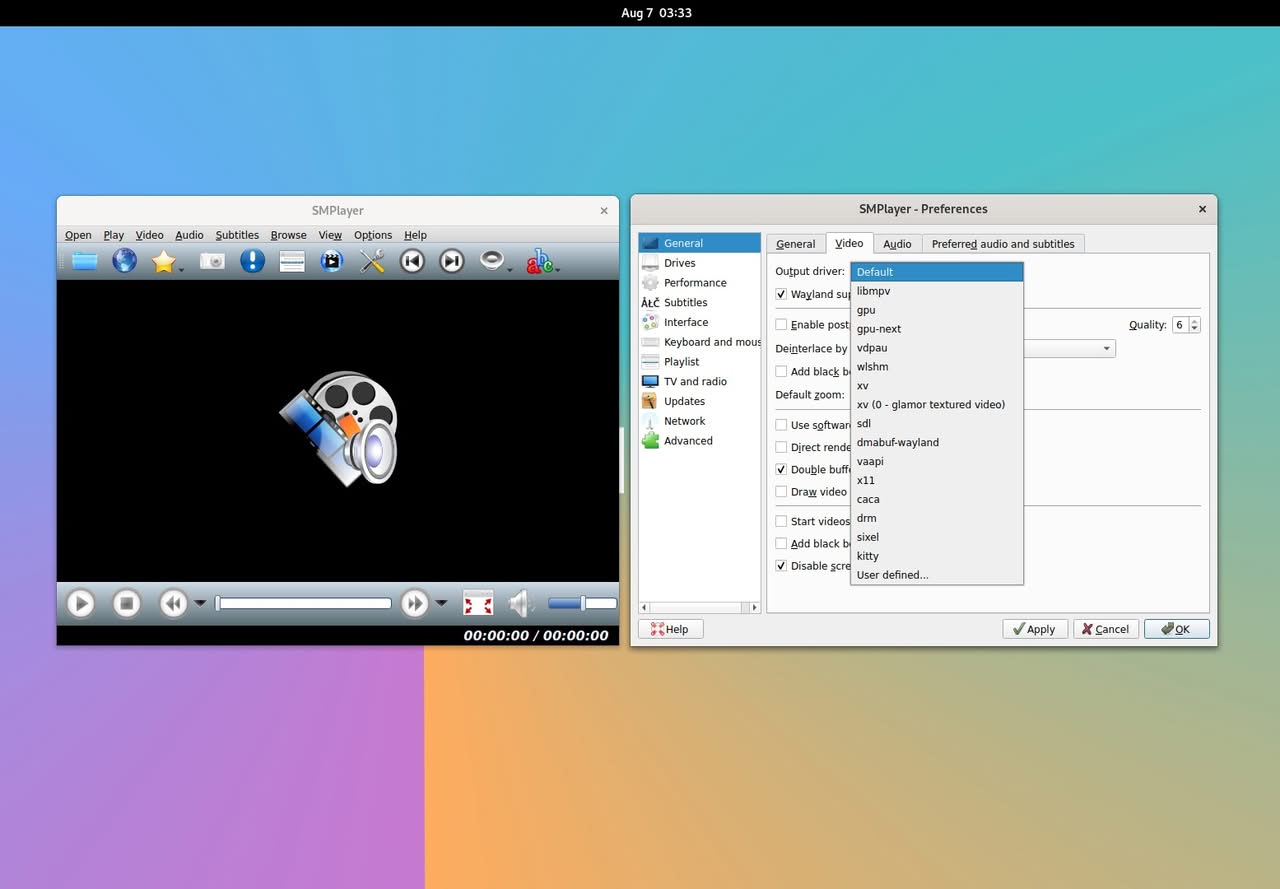Viewport: 1280px width, 889px height.
Task: Show file information with the blue exclamation icon
Action: 252,262
